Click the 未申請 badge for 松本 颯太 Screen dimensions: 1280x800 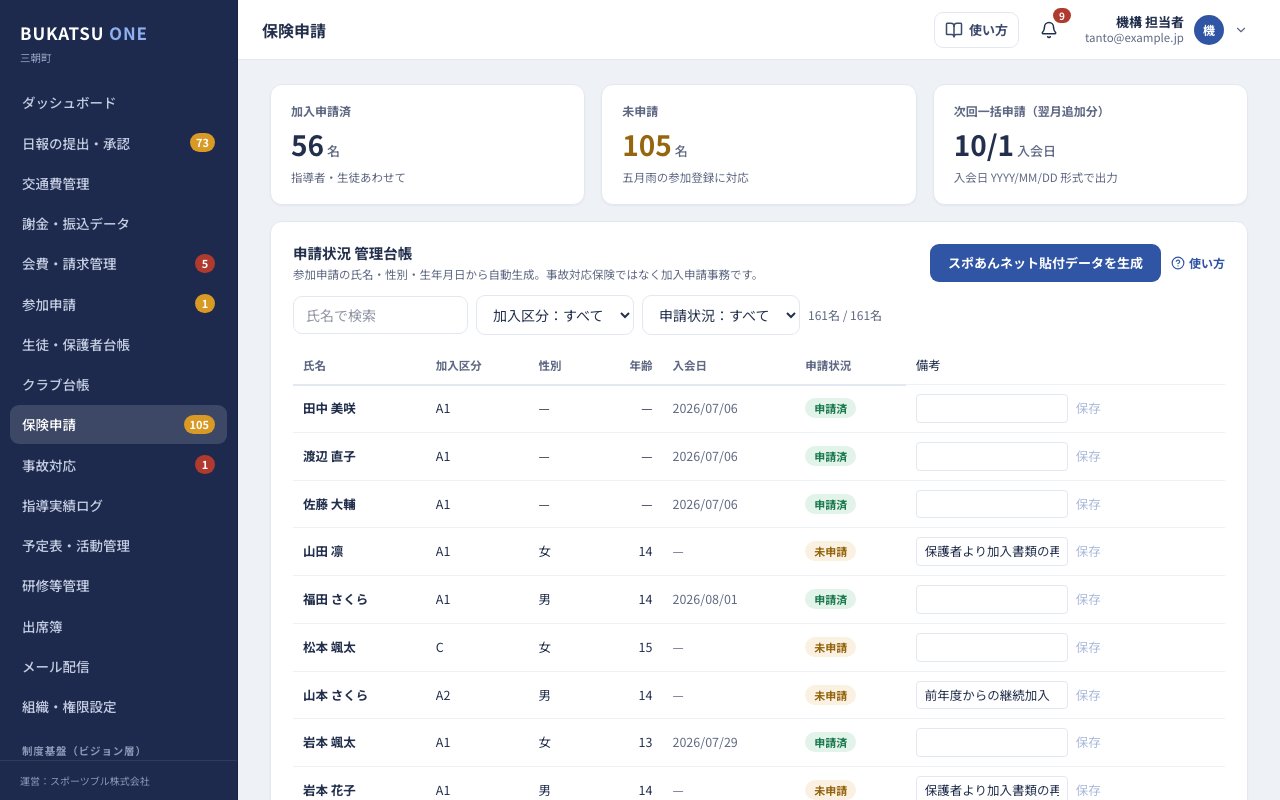pyautogui.click(x=830, y=647)
